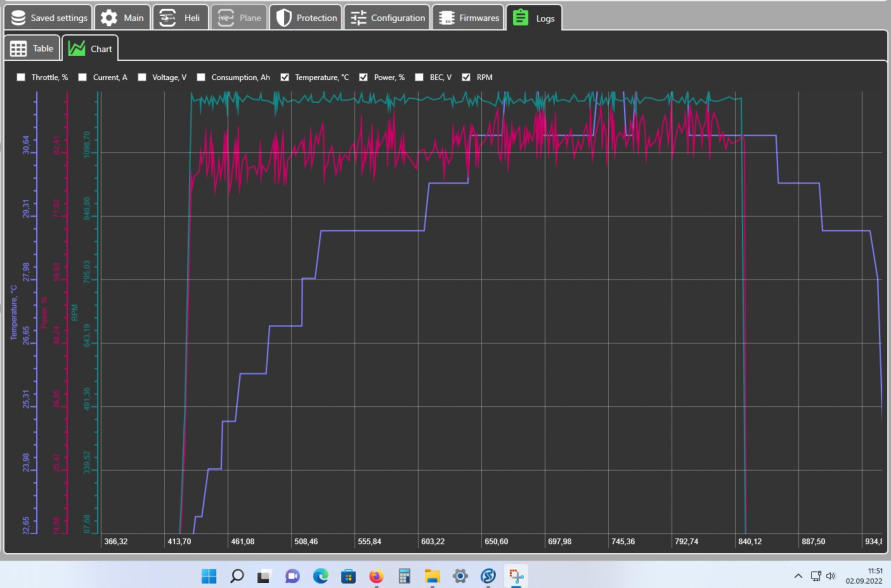Open Windows Start menu
This screenshot has width=891, height=588.
209,576
